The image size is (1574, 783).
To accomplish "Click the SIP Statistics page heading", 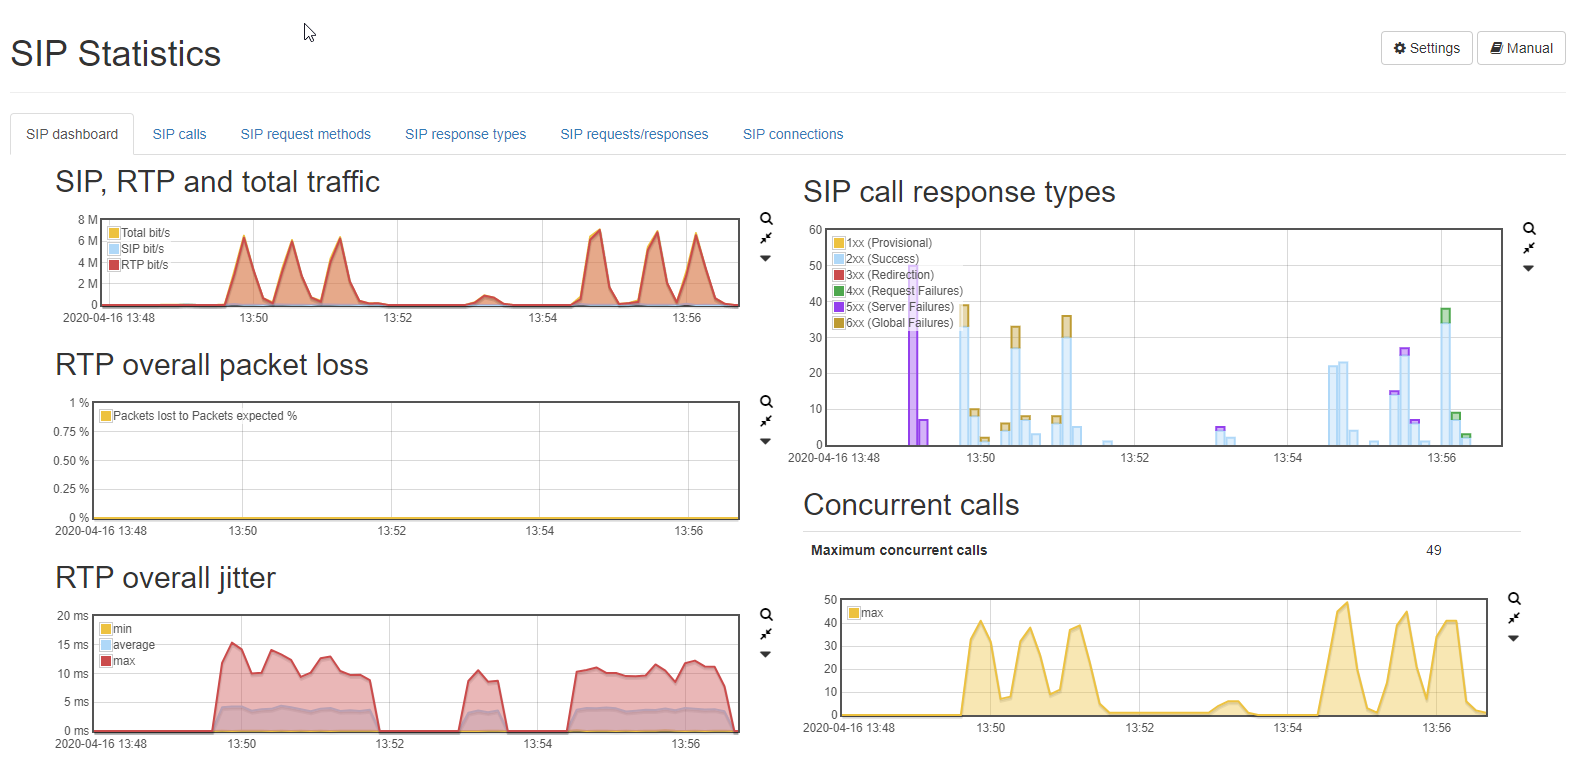I will [x=116, y=54].
